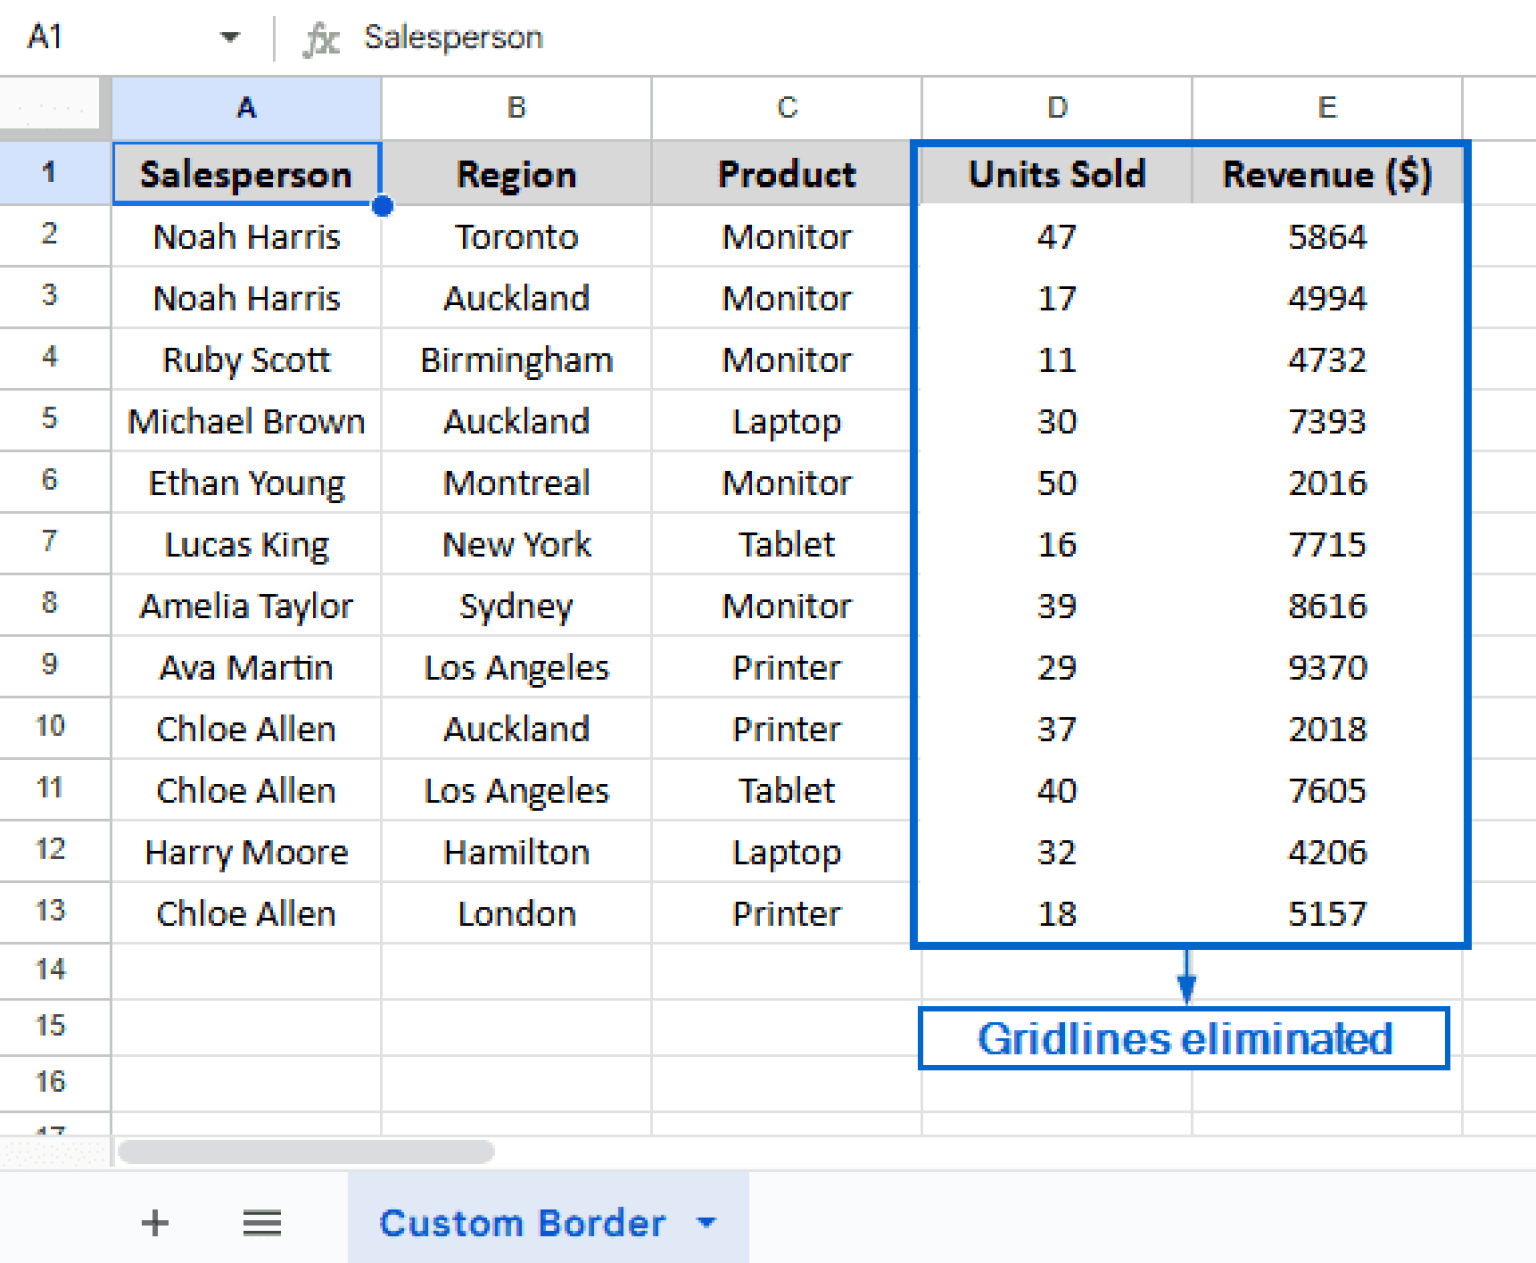Click the cell showing Harry Moore
Viewport: 1536px width, 1263px height.
pyautogui.click(x=246, y=852)
